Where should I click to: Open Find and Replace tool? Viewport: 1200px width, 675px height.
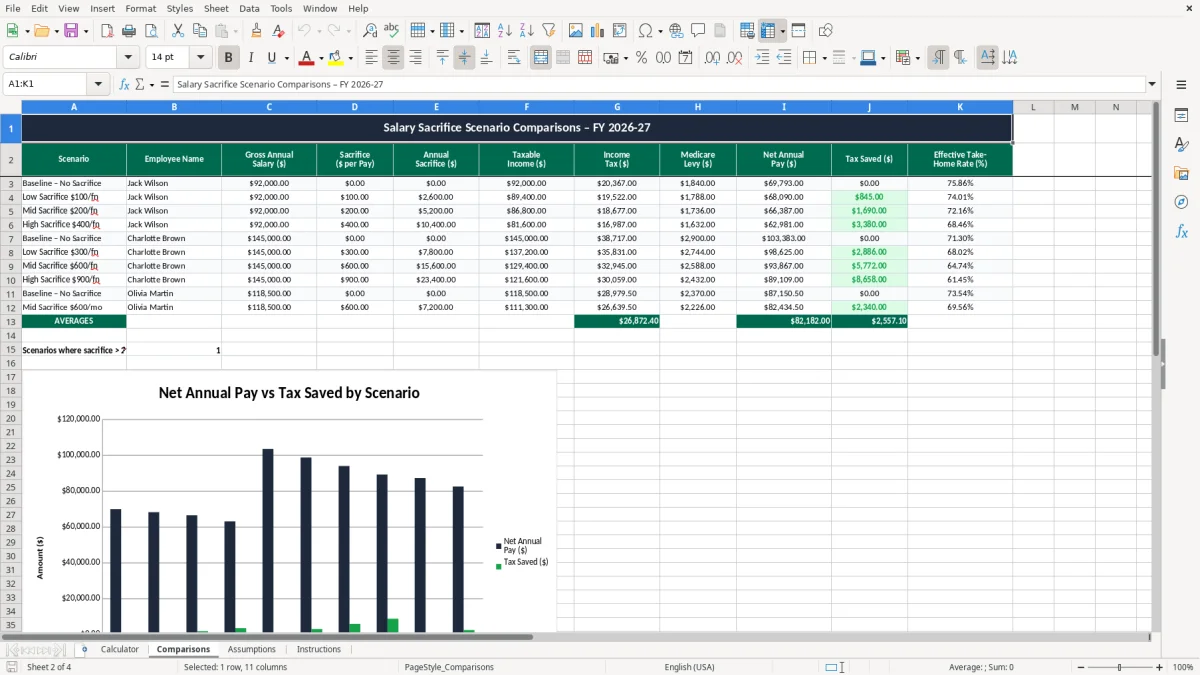click(x=370, y=31)
